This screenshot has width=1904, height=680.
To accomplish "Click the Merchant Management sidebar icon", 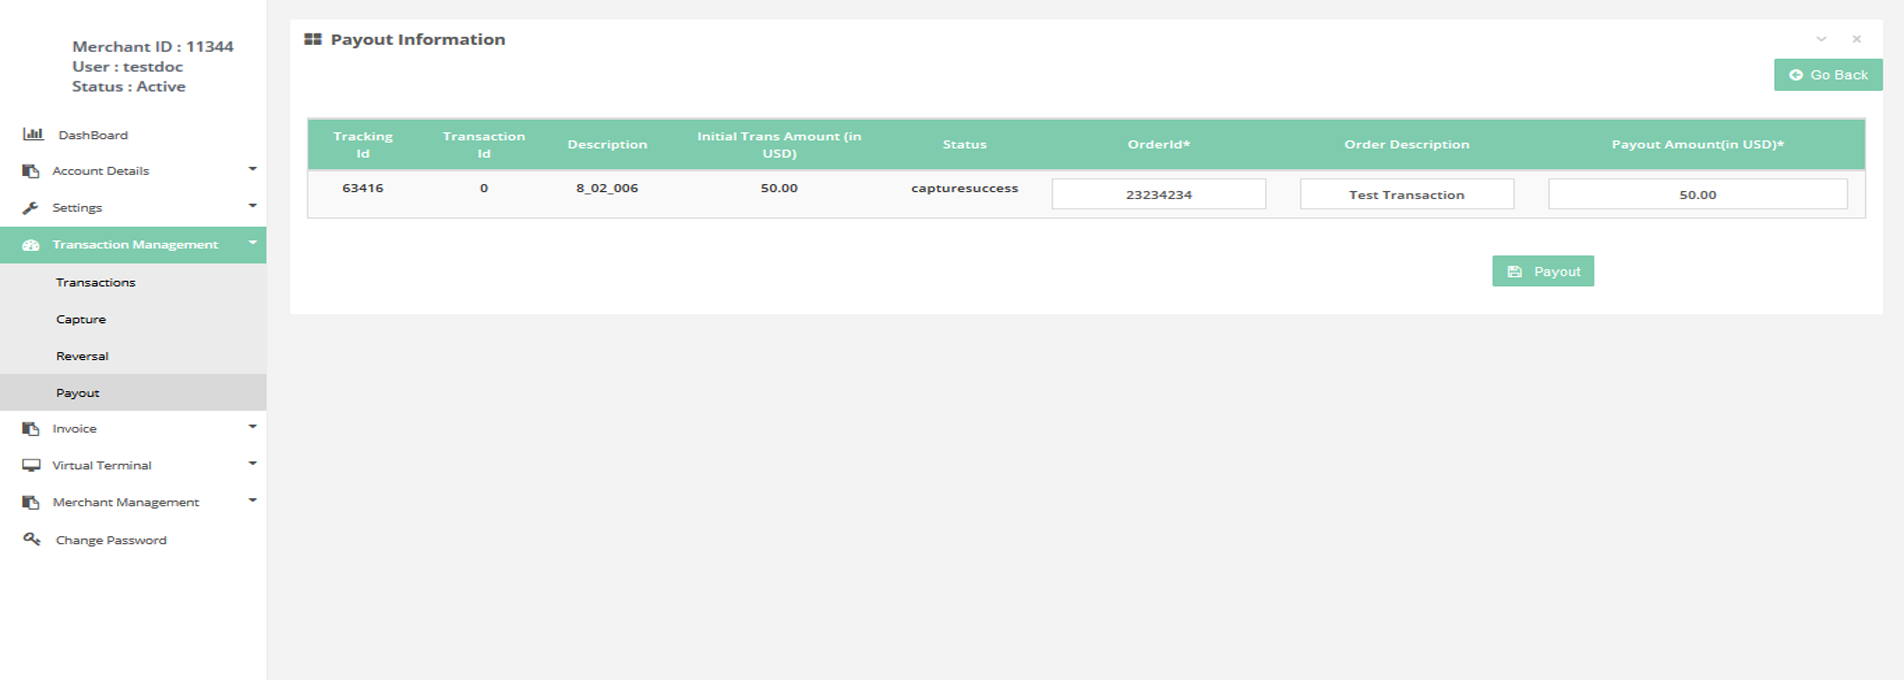I will pyautogui.click(x=31, y=502).
